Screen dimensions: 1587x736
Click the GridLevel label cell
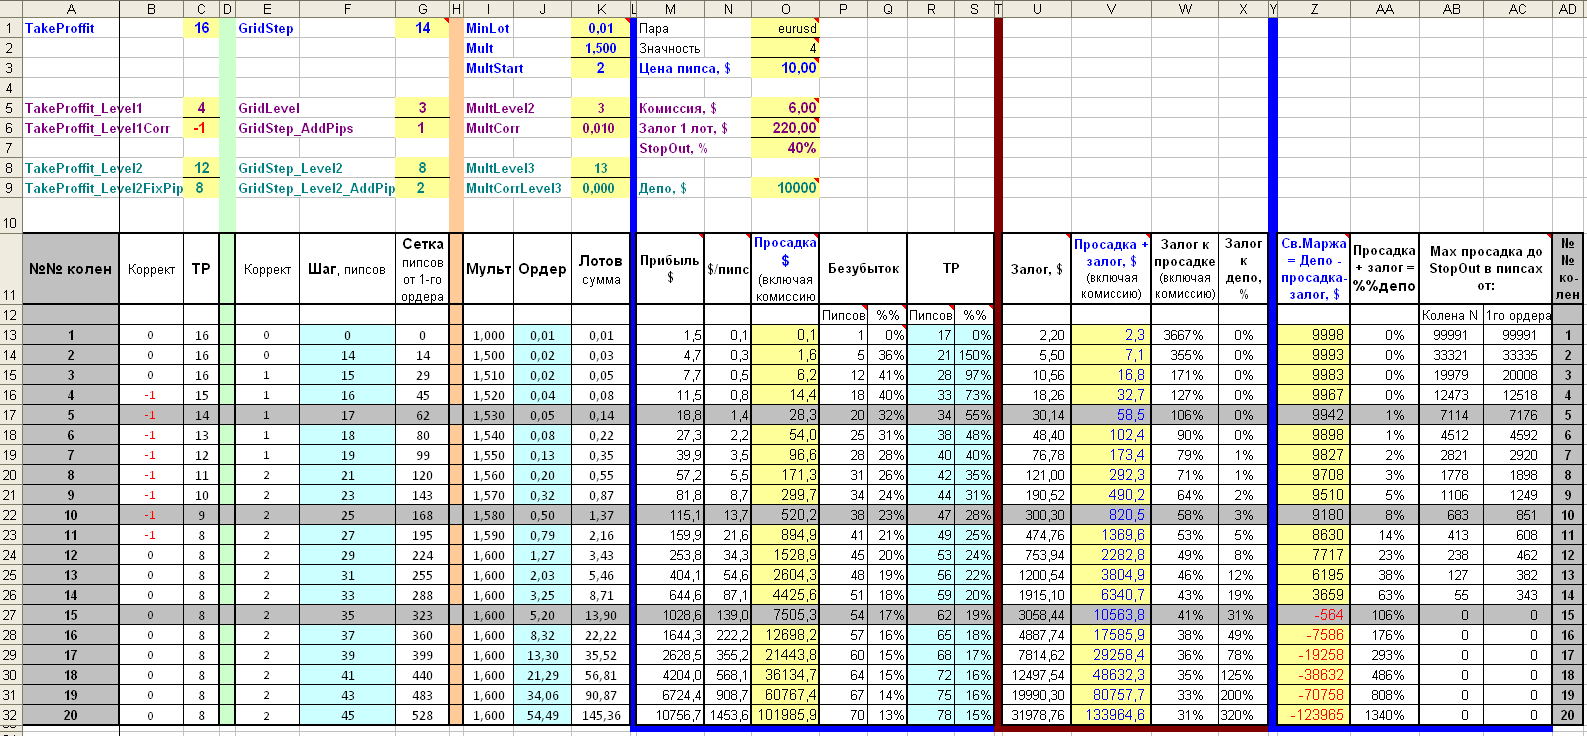315,108
